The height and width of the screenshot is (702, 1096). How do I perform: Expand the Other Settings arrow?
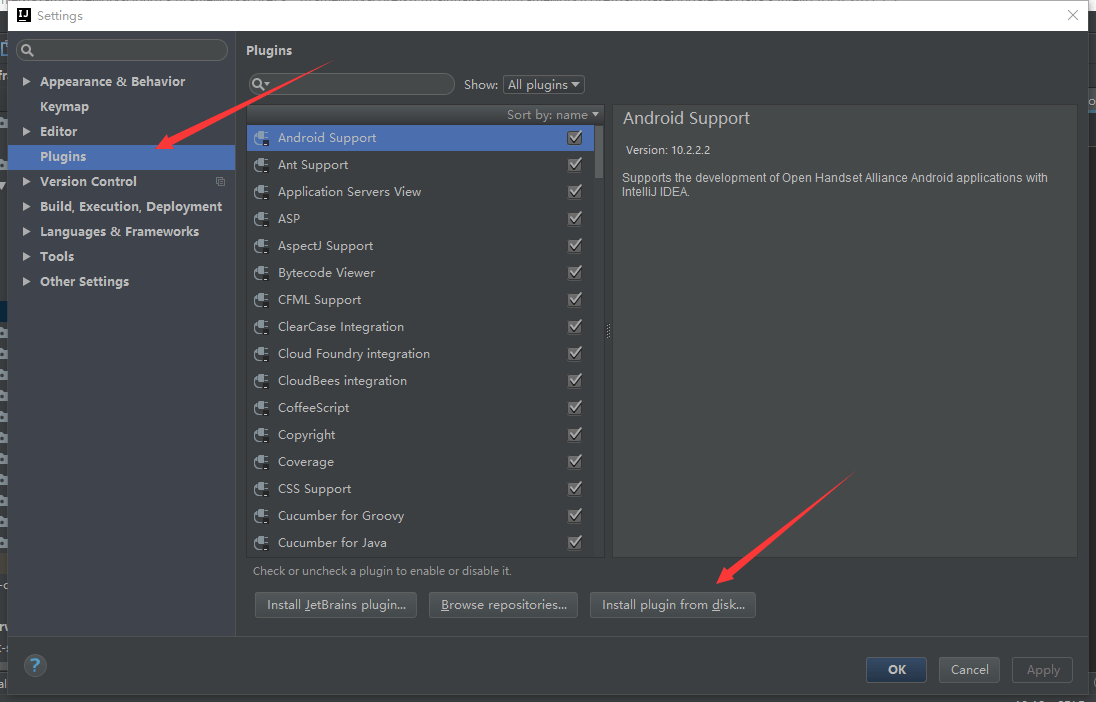click(x=27, y=282)
